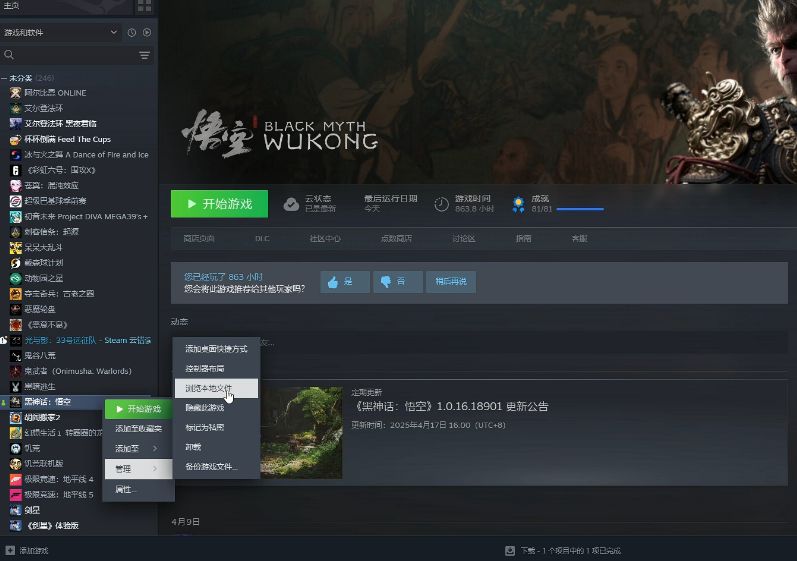Click the recent activity clock icon
Image resolution: width=797 pixels, height=561 pixels.
(x=132, y=33)
